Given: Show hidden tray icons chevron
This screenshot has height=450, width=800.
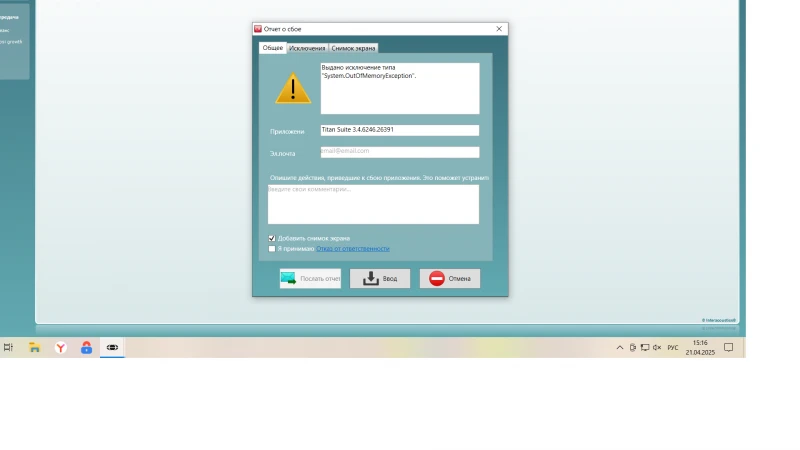Looking at the screenshot, I should click(619, 347).
